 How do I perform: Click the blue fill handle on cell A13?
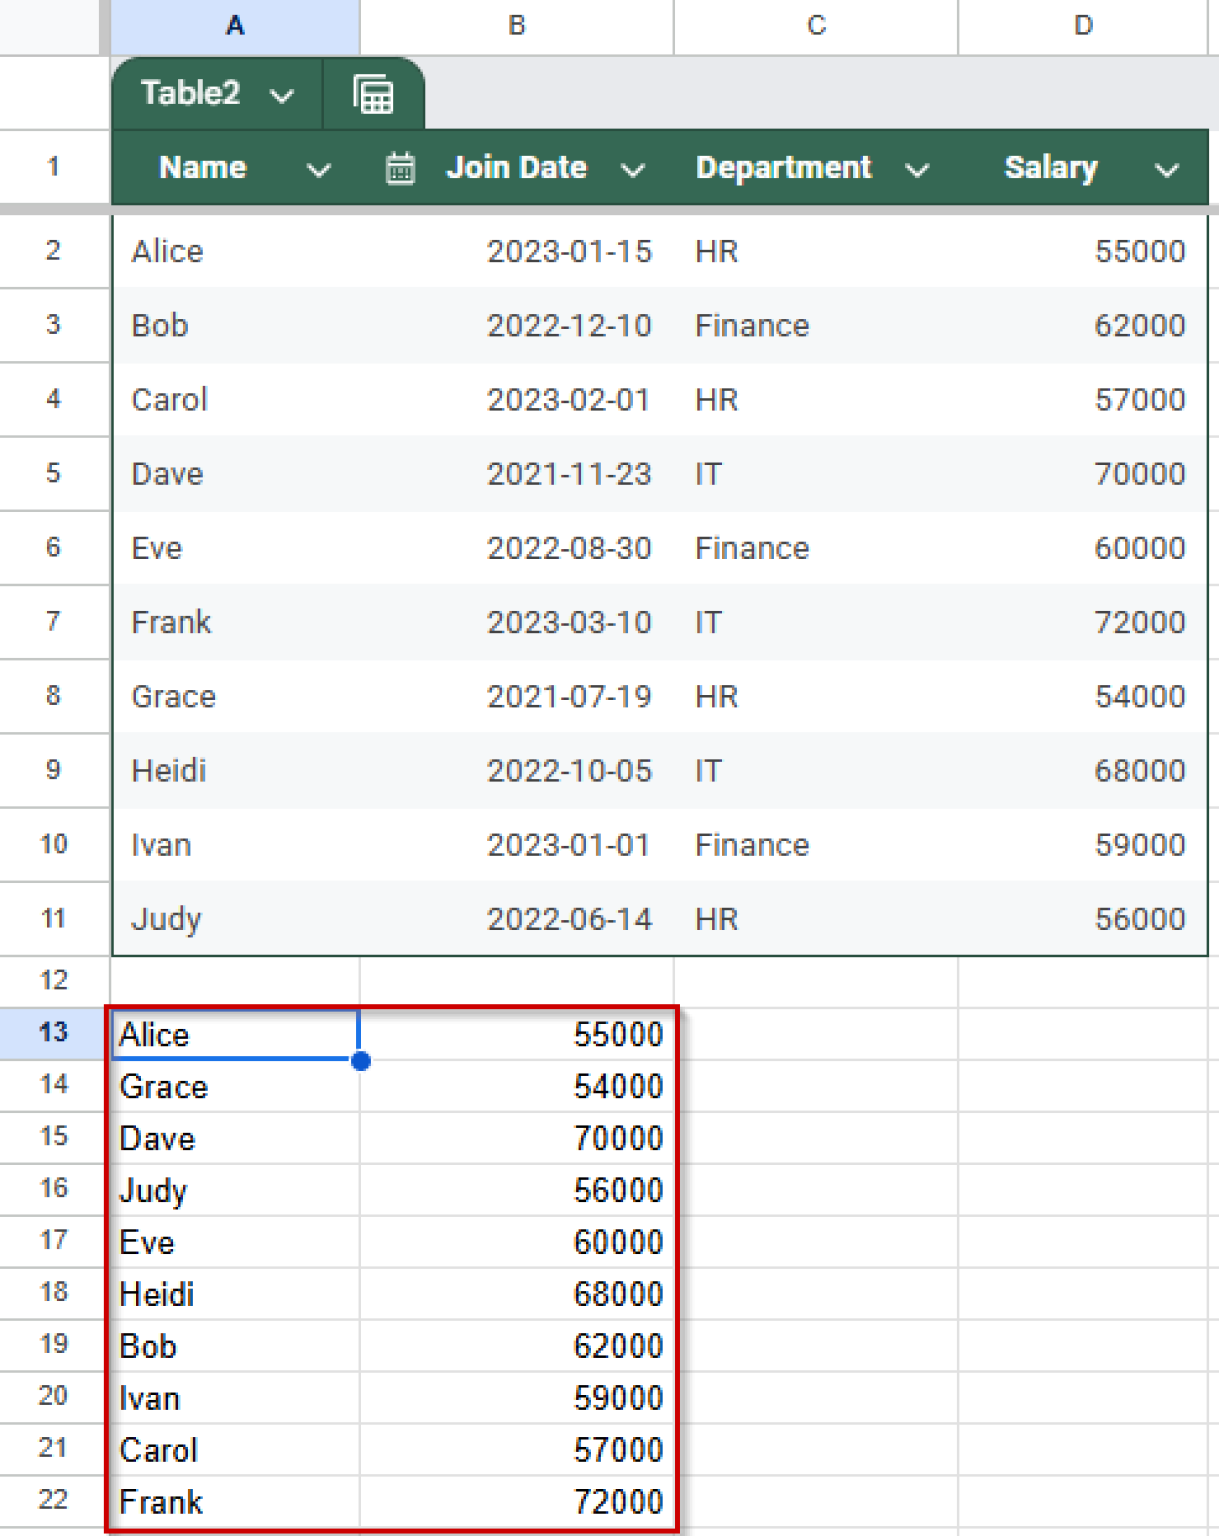pos(361,1062)
